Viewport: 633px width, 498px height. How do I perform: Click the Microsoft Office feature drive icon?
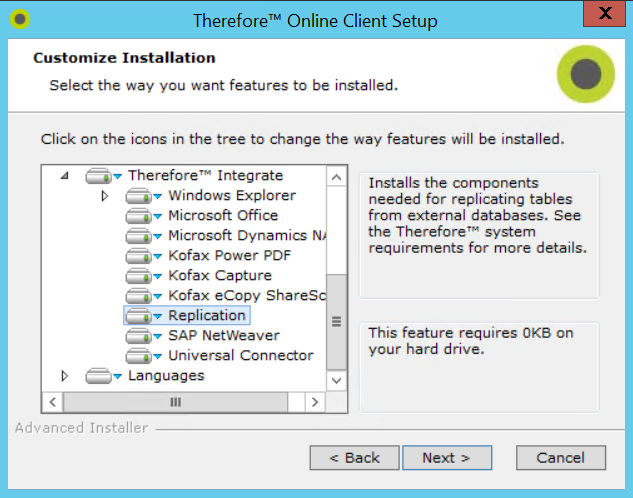tap(142, 216)
